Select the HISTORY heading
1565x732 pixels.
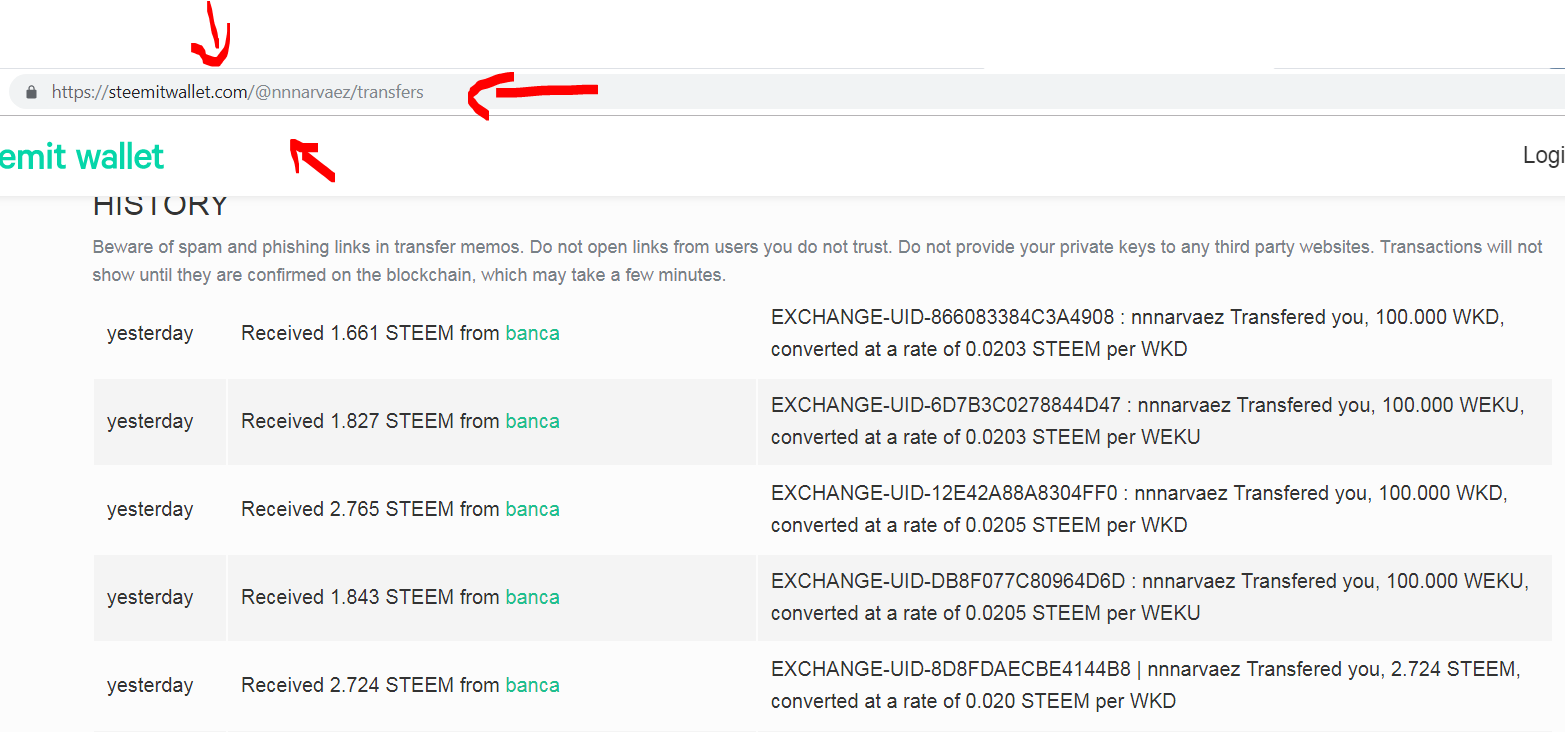pos(160,205)
